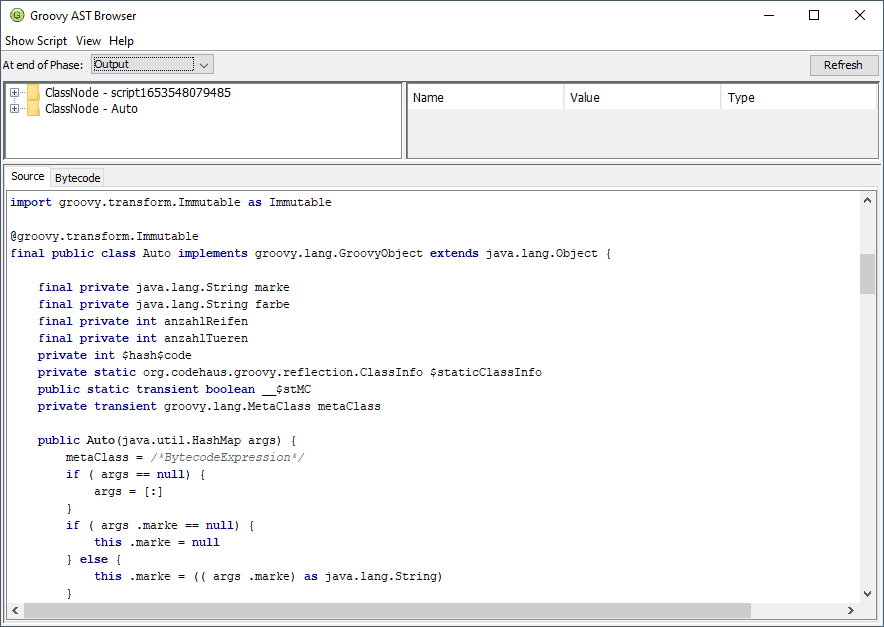The height and width of the screenshot is (627, 884).
Task: Click the vertical scrollbar up arrow
Action: point(867,200)
